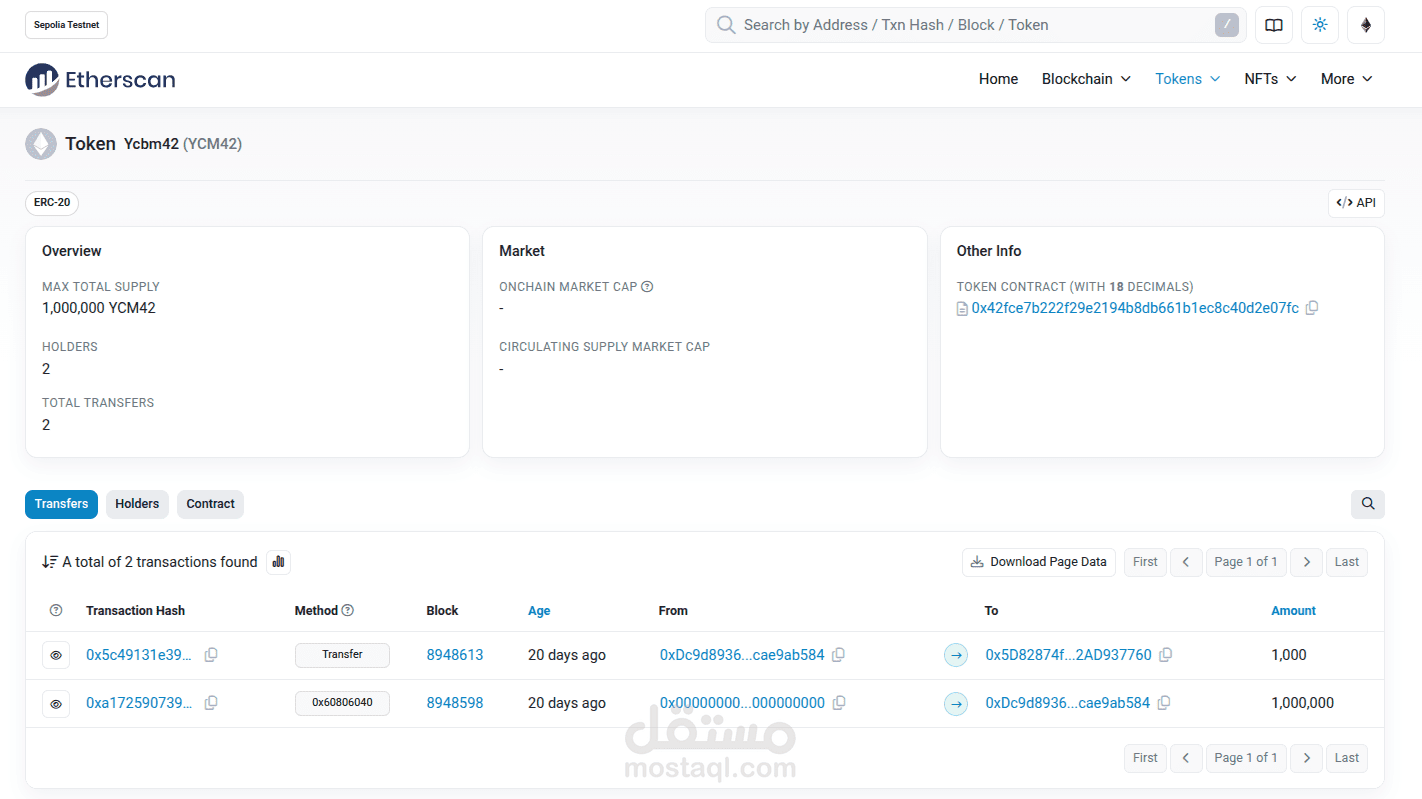This screenshot has height=799, width=1422.
Task: Click the bottom Last page button
Action: 1347,758
